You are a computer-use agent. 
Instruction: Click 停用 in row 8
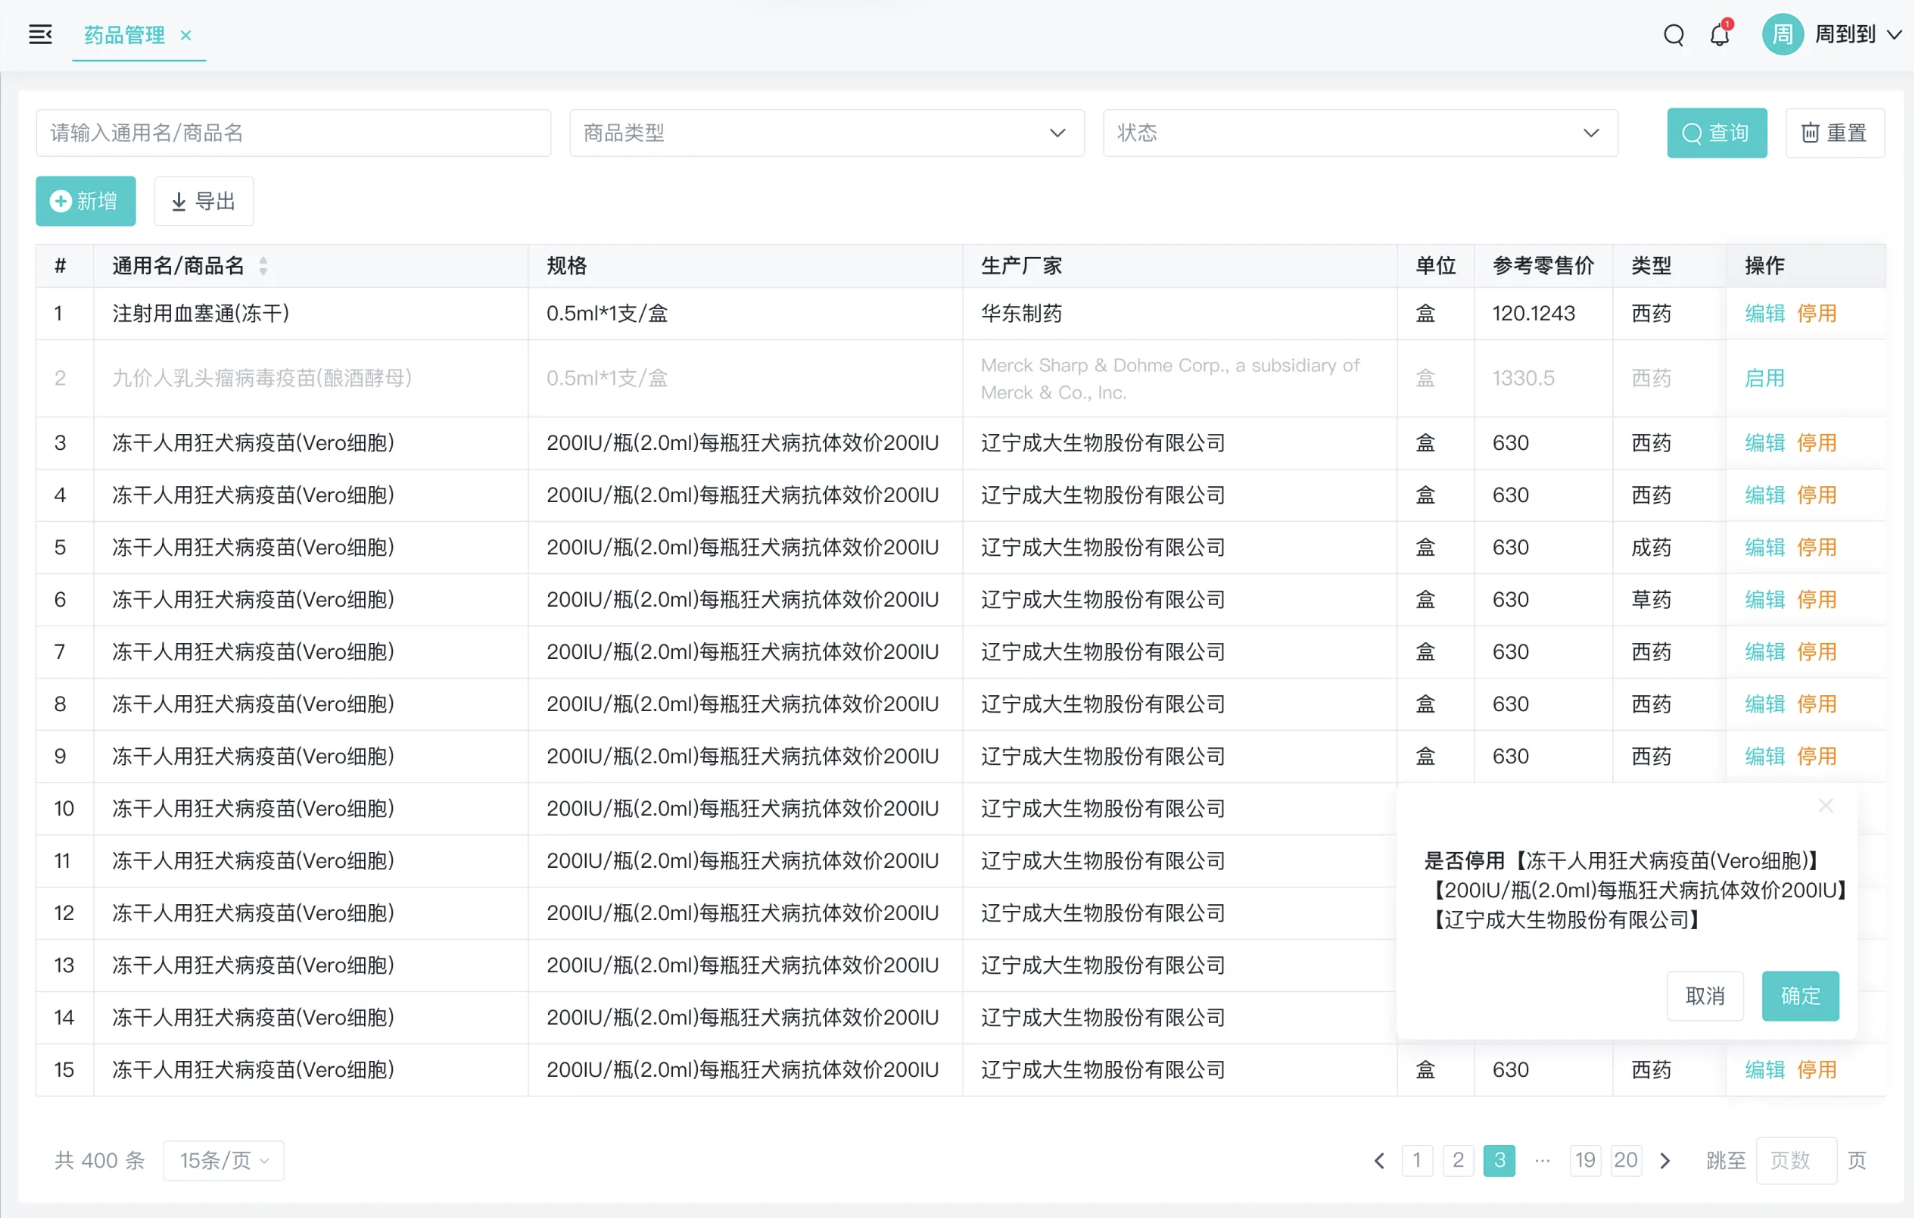coord(1816,704)
